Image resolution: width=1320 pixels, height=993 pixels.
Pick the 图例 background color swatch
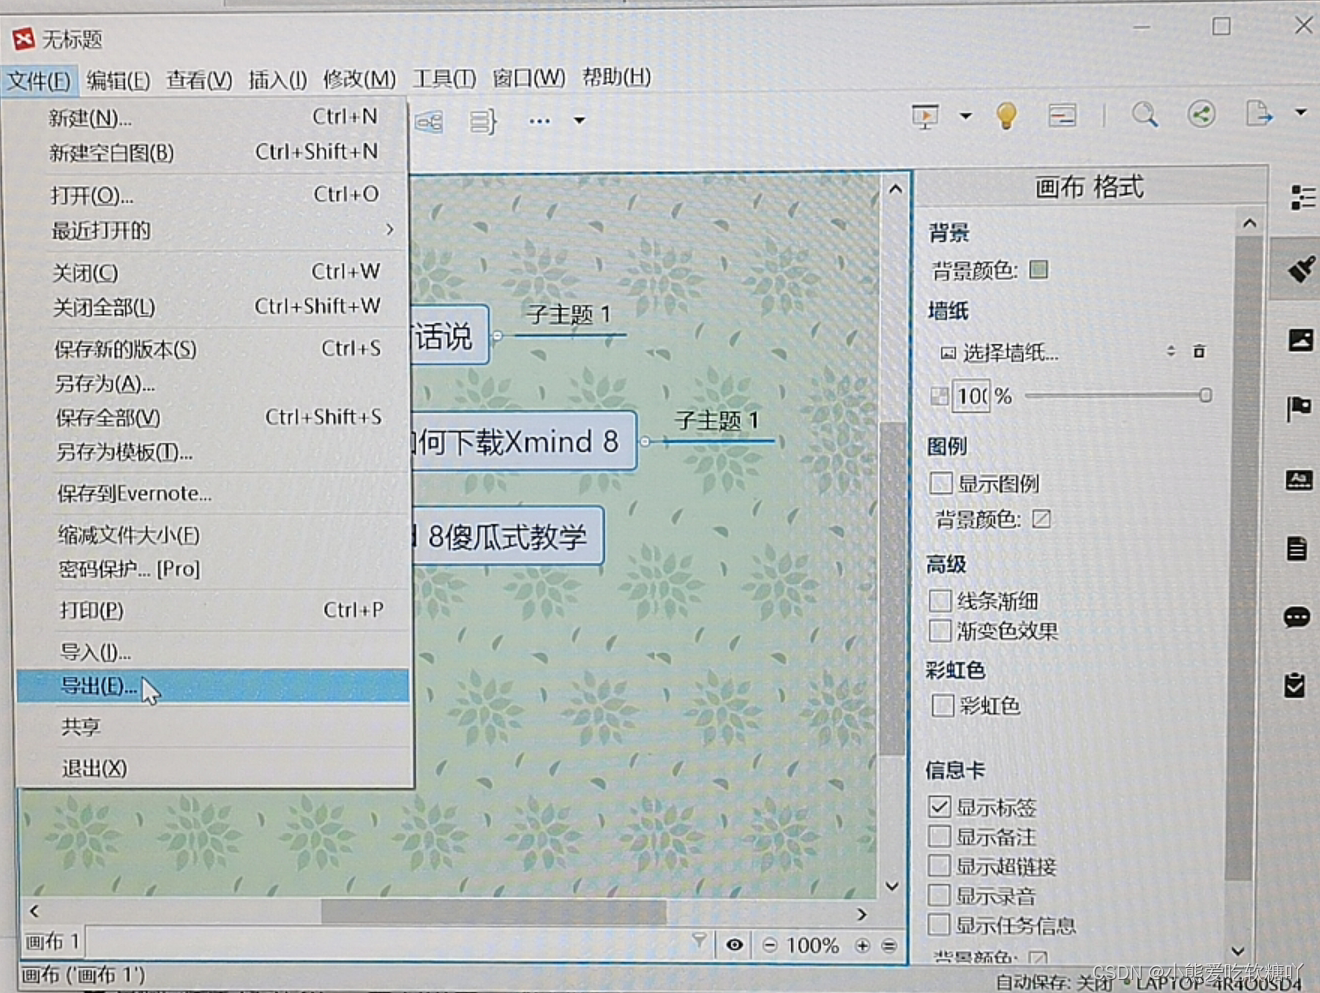click(1041, 519)
